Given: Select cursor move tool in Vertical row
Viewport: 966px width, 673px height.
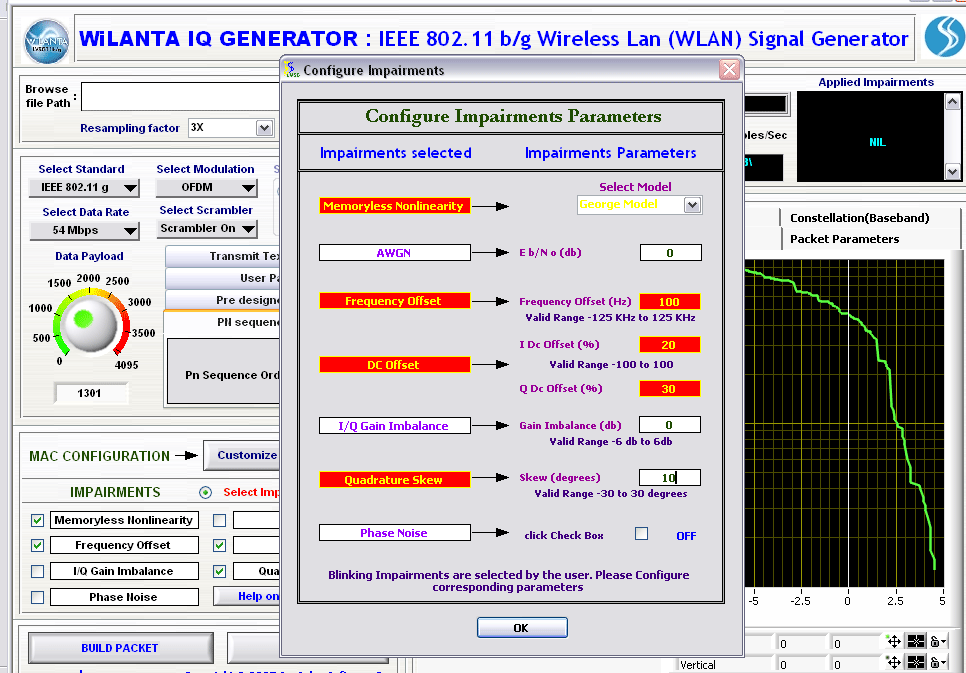Looking at the screenshot, I should click(x=893, y=663).
